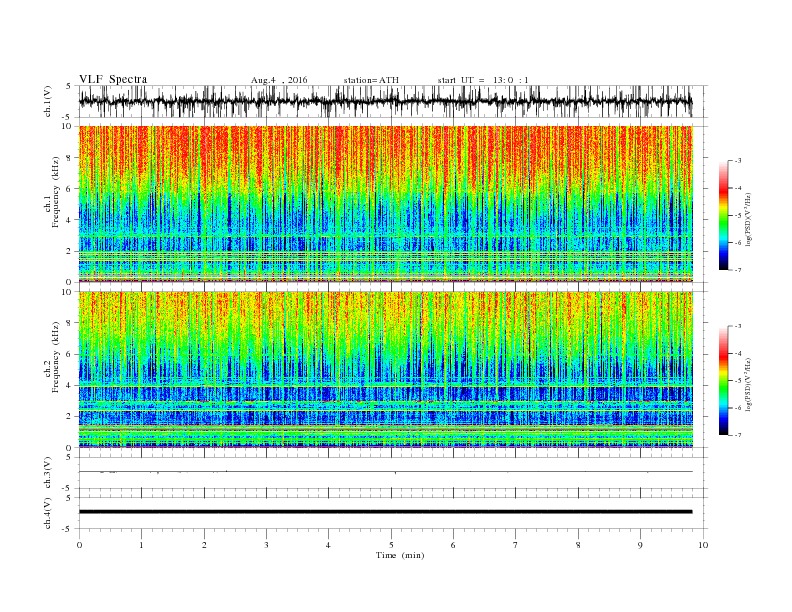This screenshot has height=612, width=792.
Task: Click the ch.2 PSD color scale bar
Action: [x=723, y=380]
